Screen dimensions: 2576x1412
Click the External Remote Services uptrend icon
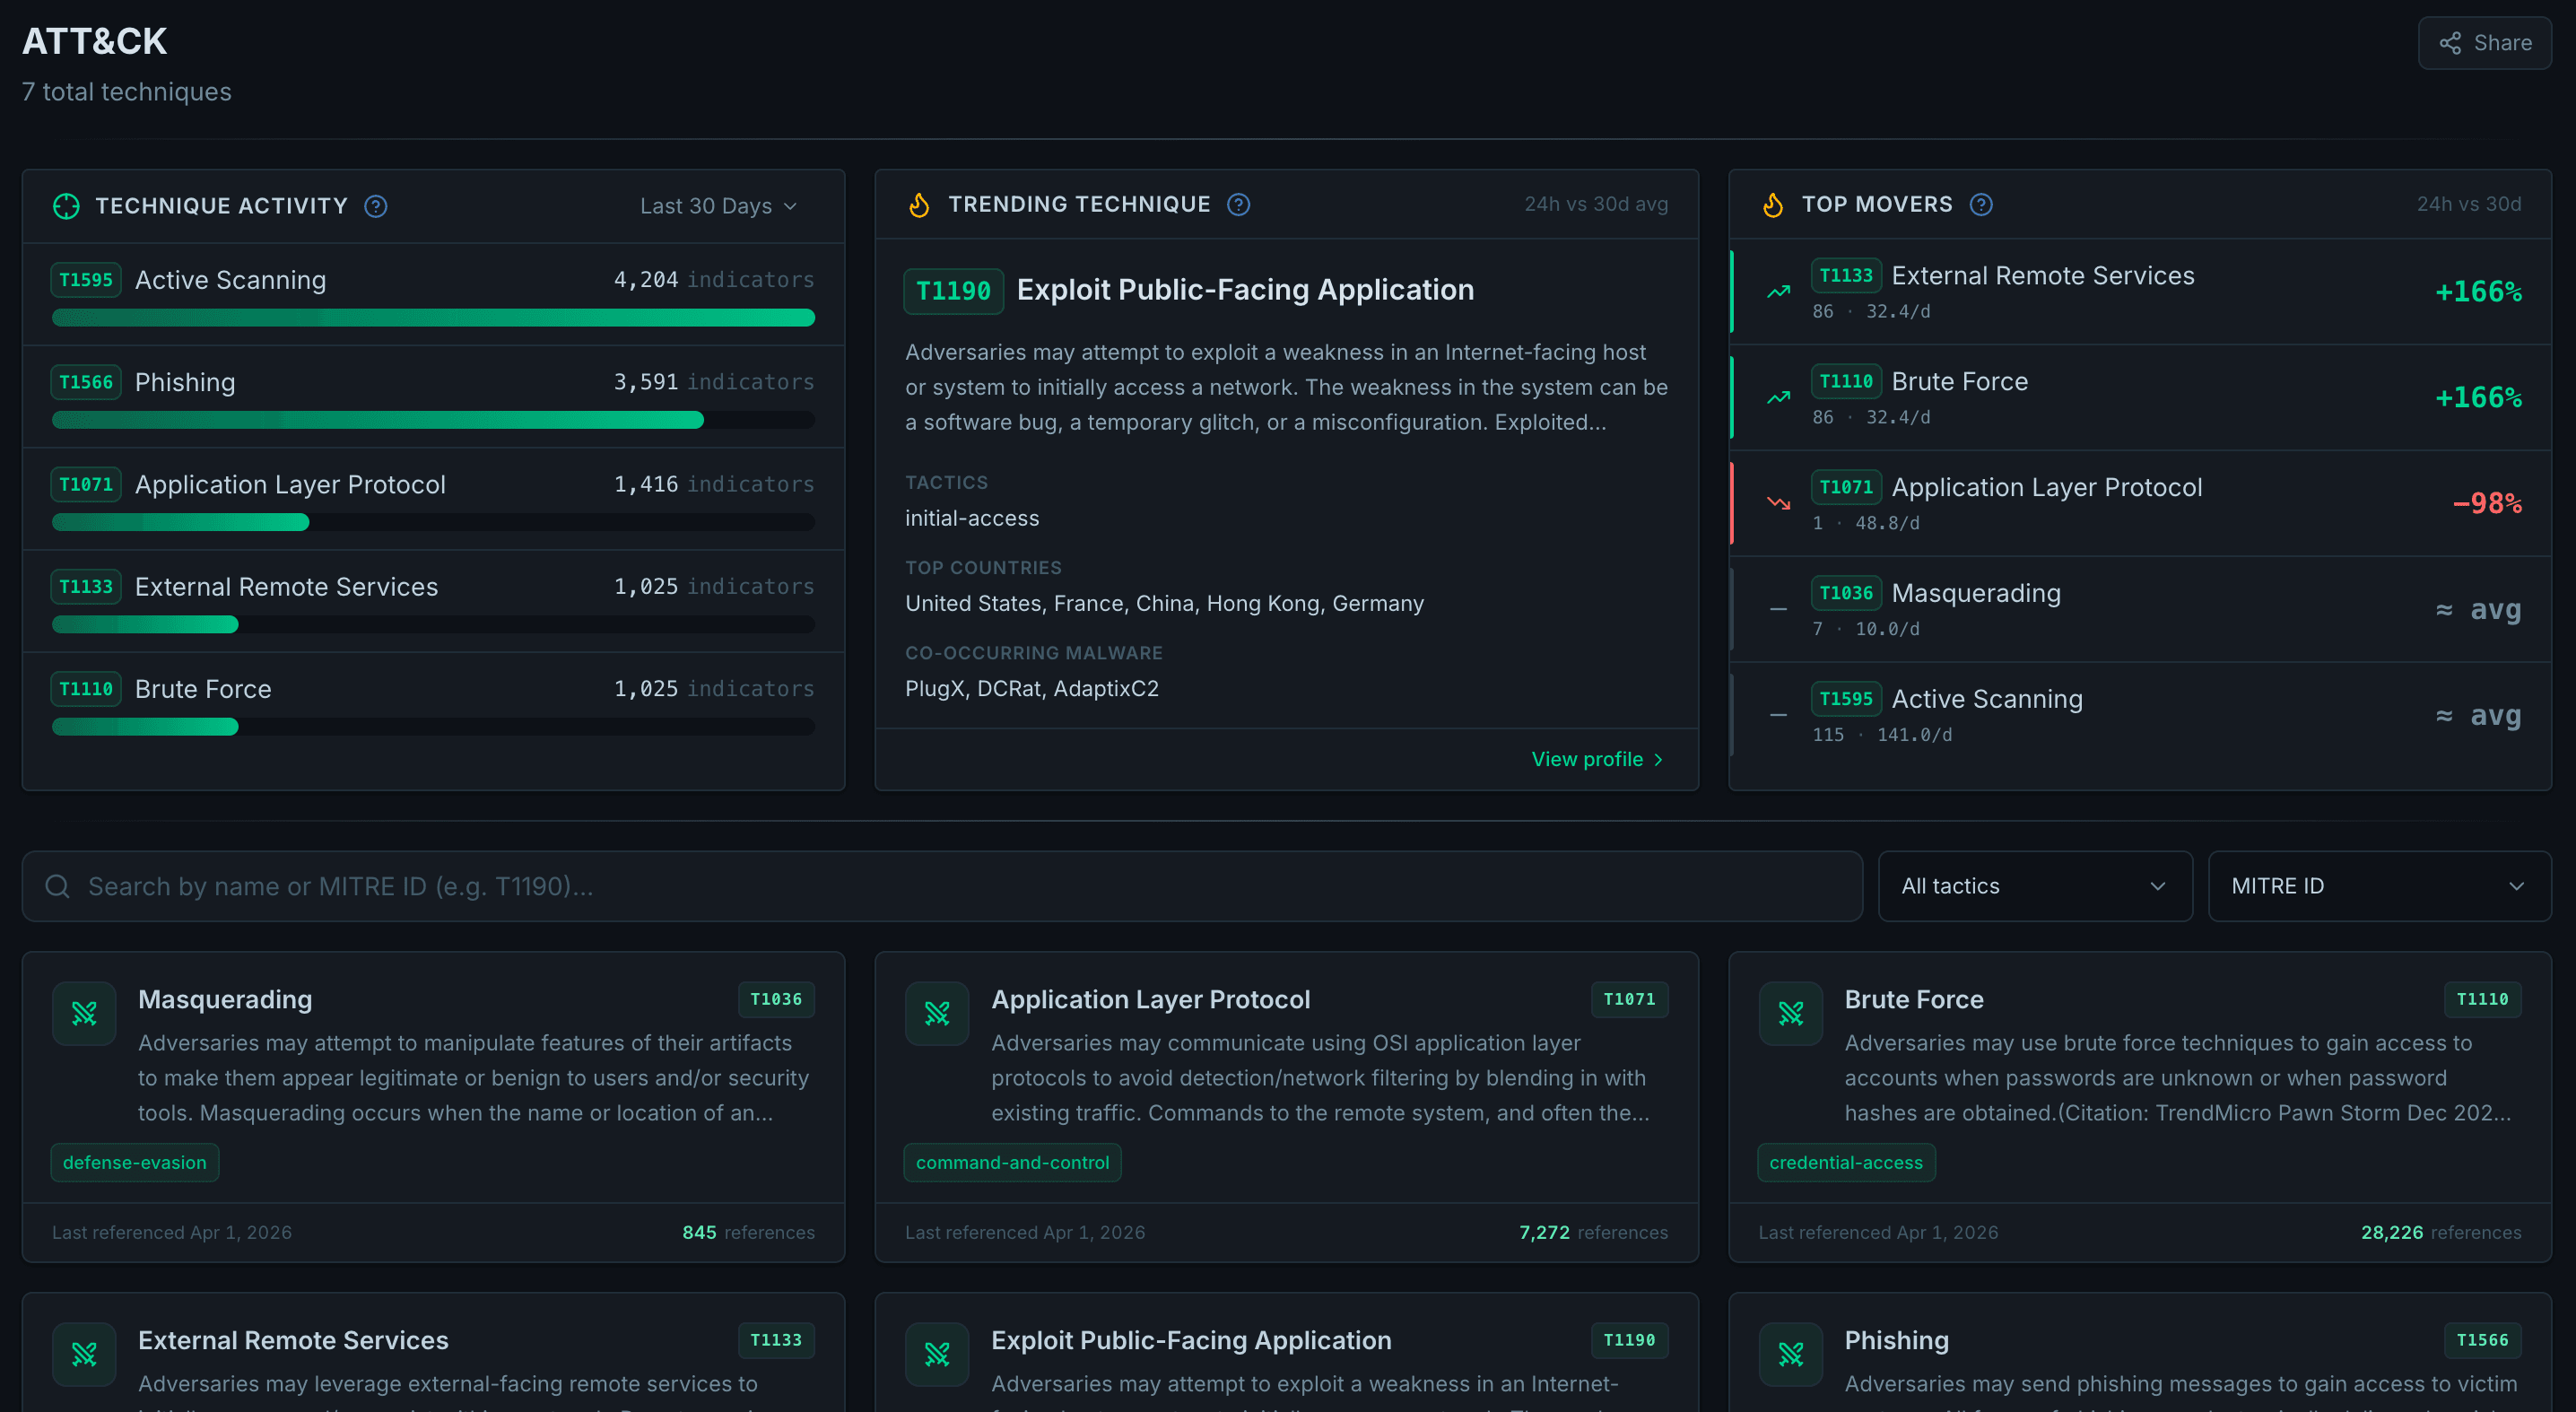1778,292
